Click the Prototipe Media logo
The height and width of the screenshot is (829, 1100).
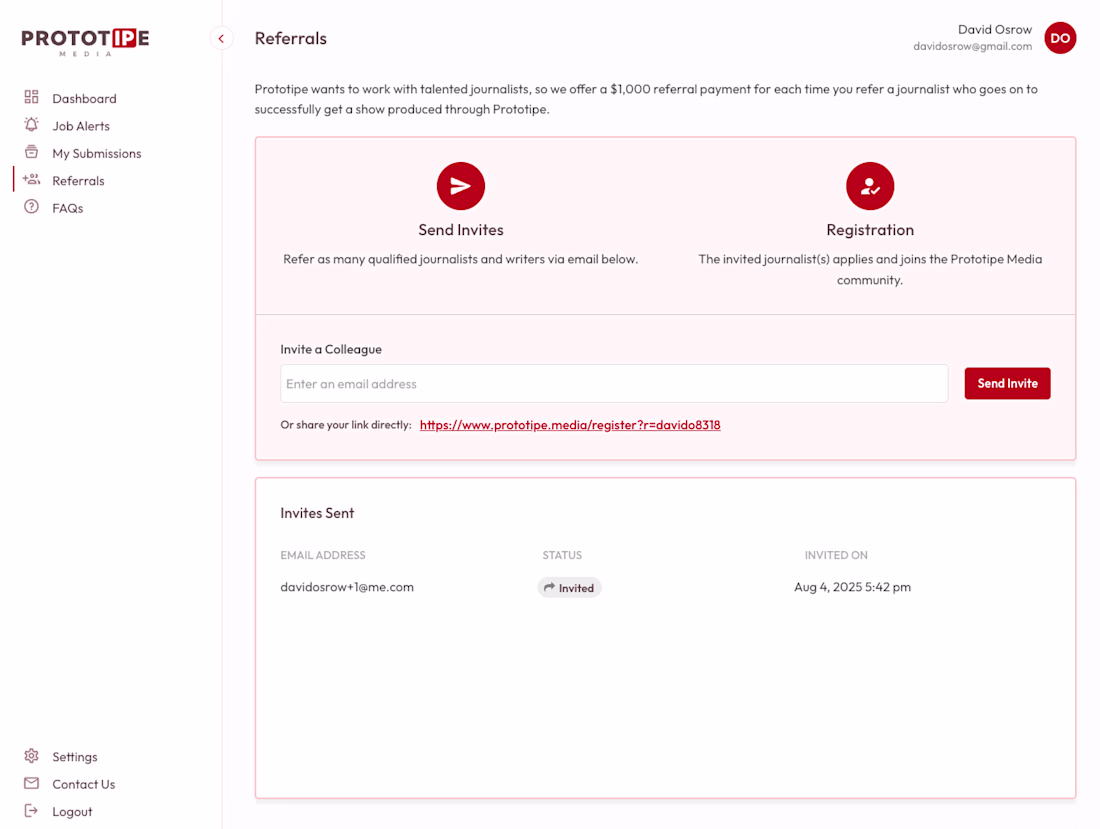[85, 41]
